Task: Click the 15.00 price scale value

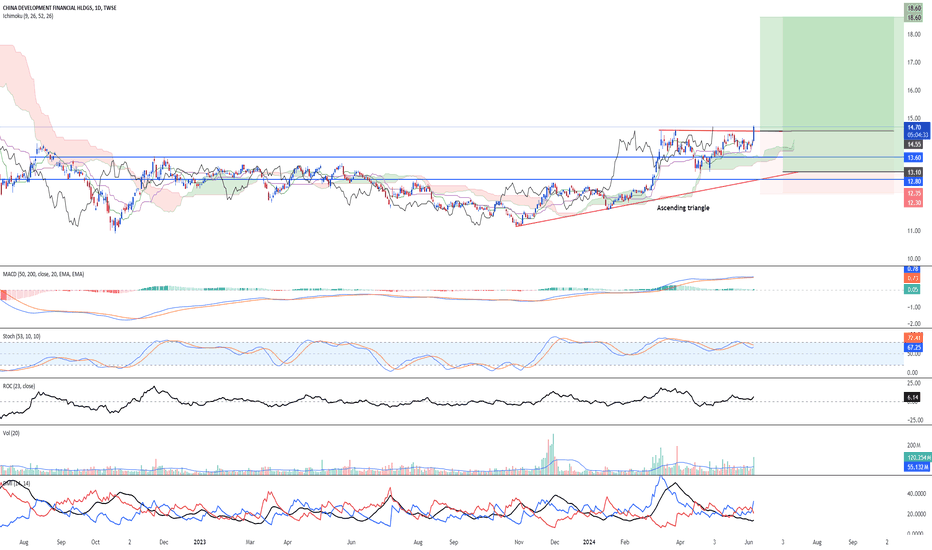Action: click(x=914, y=118)
